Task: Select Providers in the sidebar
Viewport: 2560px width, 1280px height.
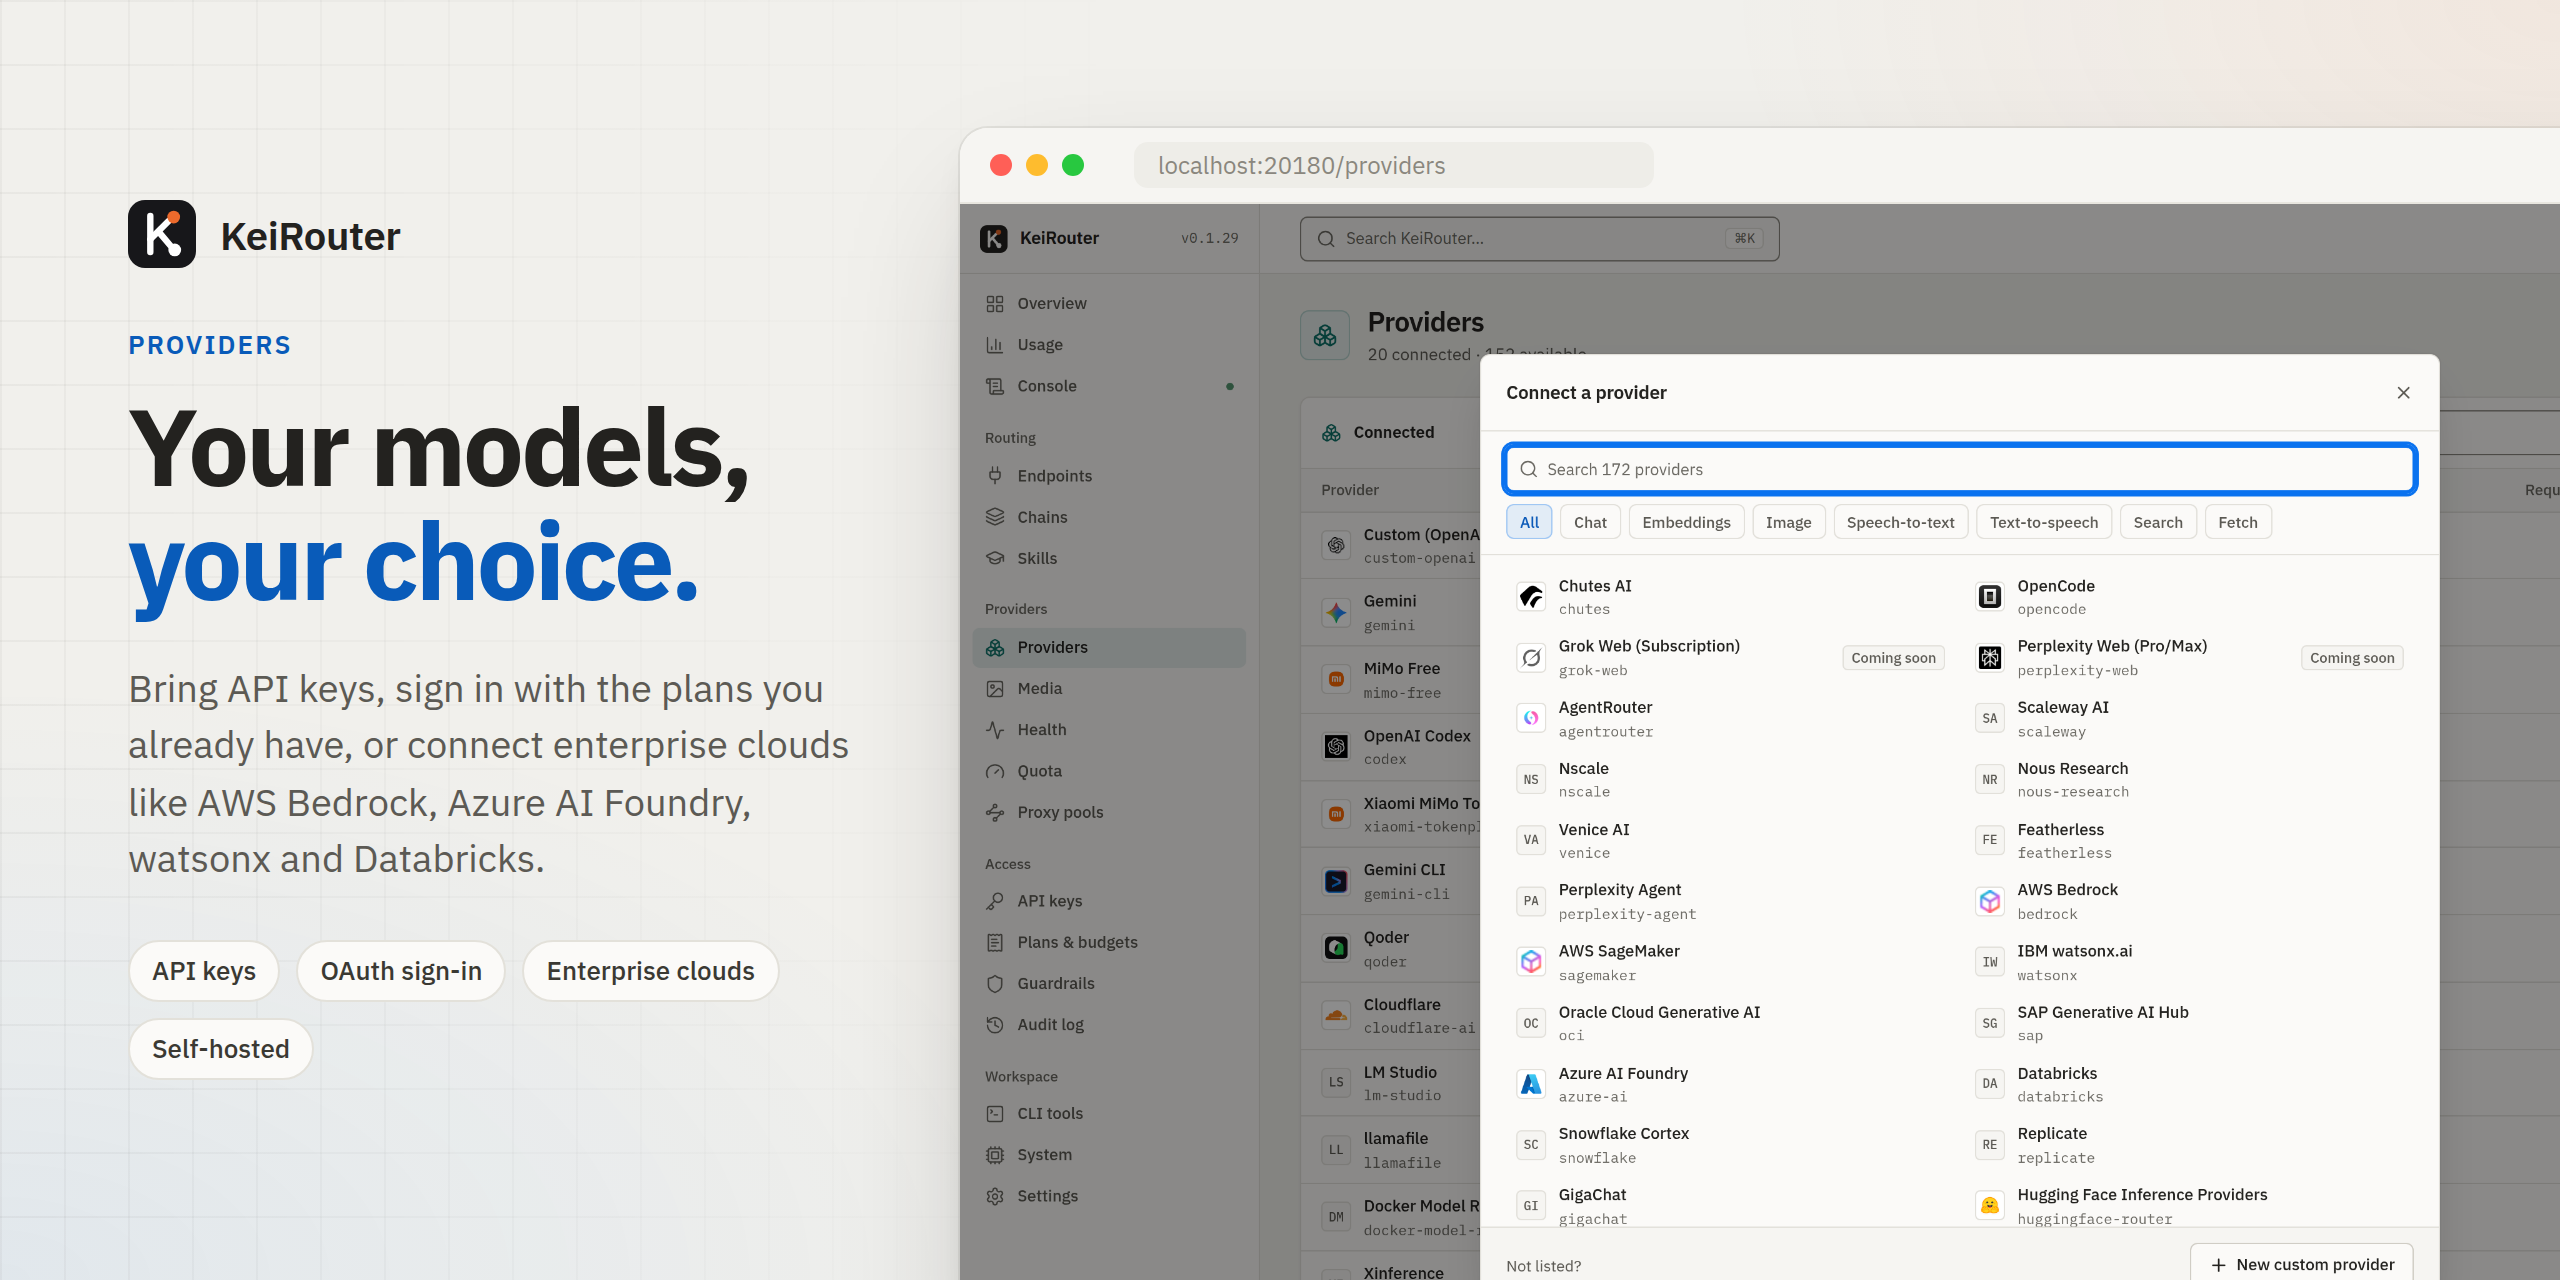Action: pos(1108,647)
